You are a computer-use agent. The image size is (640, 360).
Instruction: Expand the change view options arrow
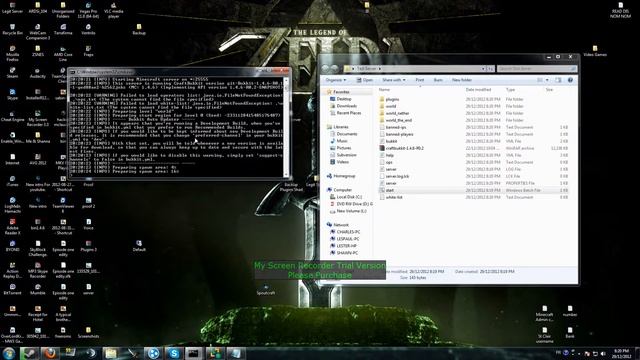(547, 80)
